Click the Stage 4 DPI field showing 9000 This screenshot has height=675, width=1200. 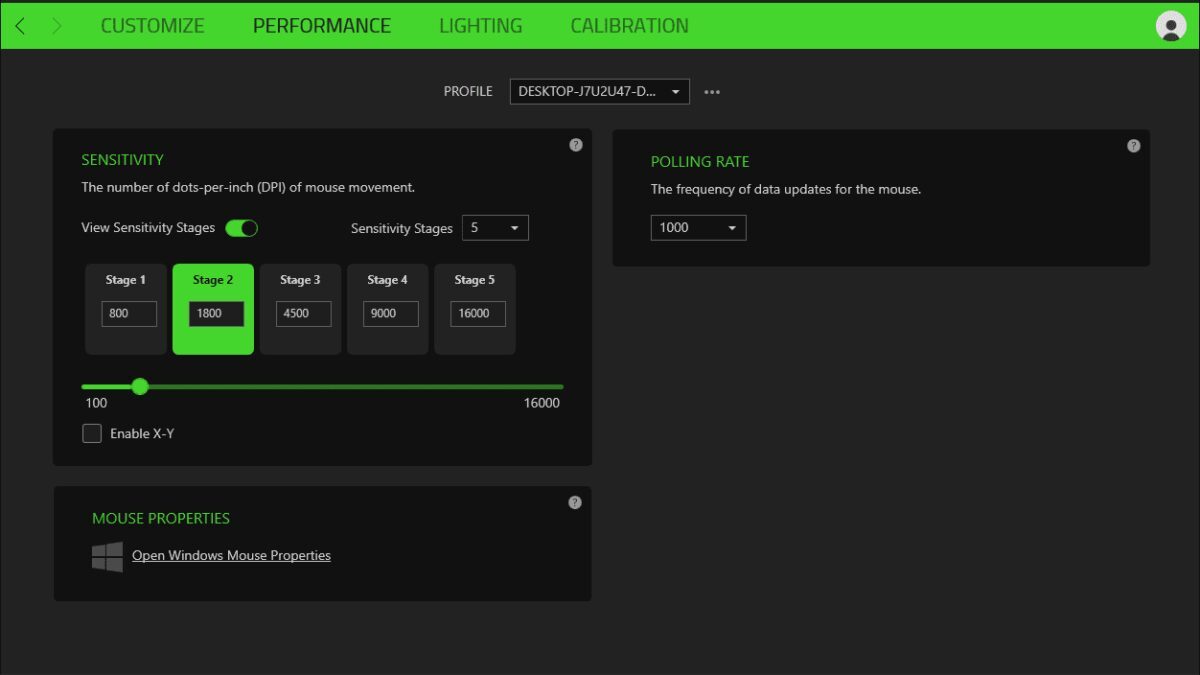click(x=391, y=313)
